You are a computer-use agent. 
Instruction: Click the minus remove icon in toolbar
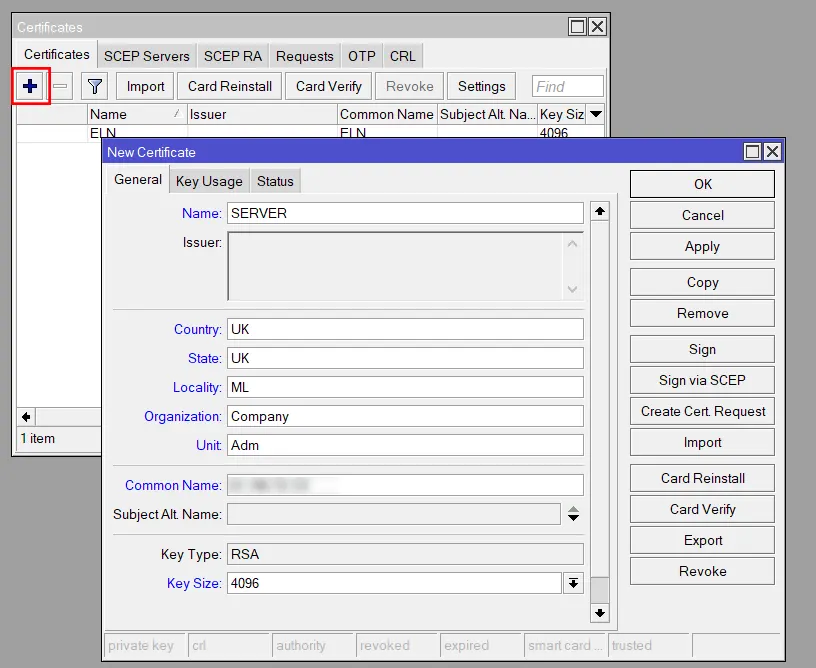click(61, 86)
